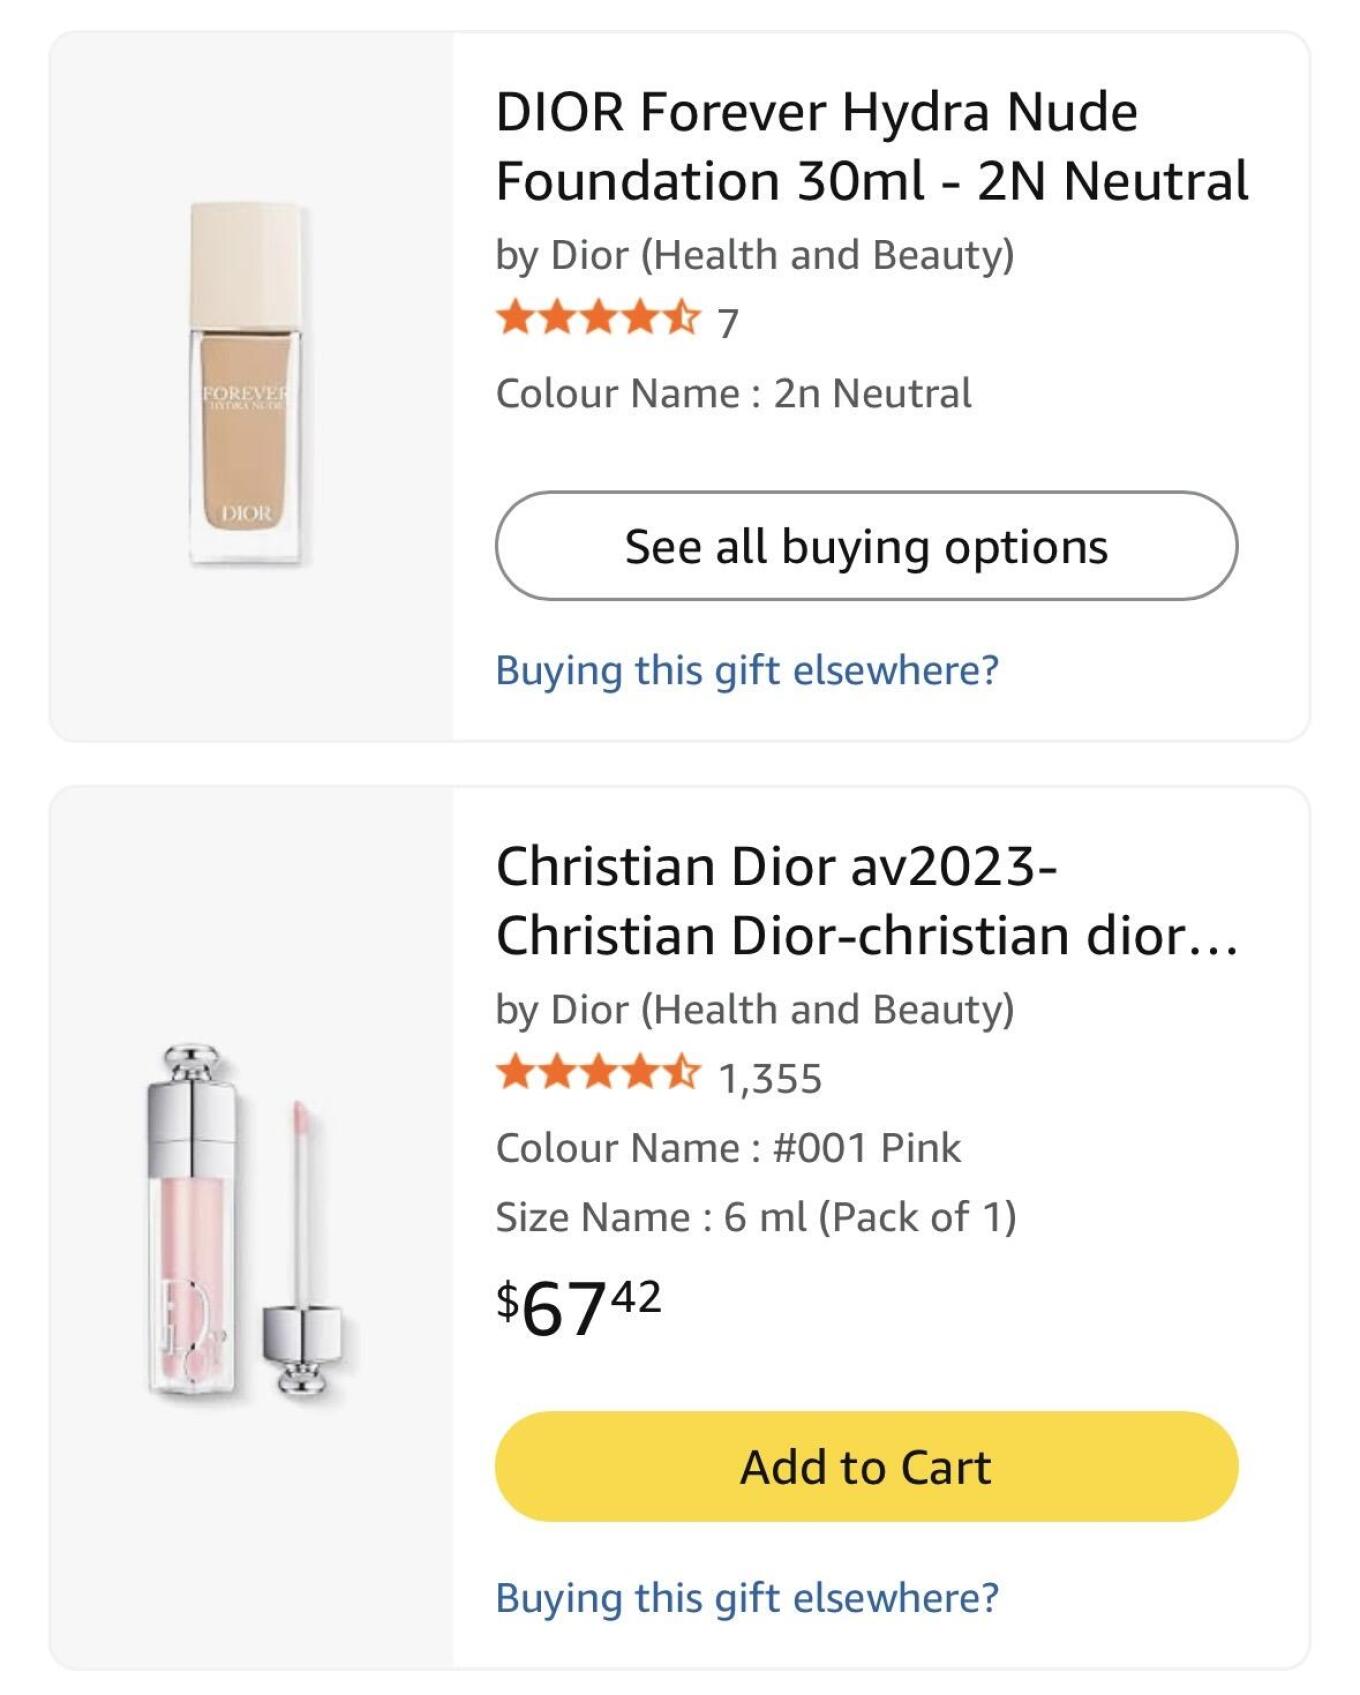Image resolution: width=1360 pixels, height=1695 pixels.
Task: Click Colour Name #001 Pink text
Action: coord(728,1147)
